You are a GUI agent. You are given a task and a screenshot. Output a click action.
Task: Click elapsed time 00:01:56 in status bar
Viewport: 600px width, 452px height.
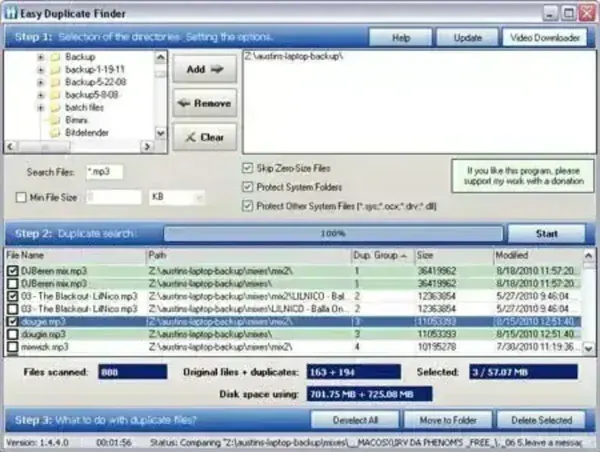click(x=114, y=443)
